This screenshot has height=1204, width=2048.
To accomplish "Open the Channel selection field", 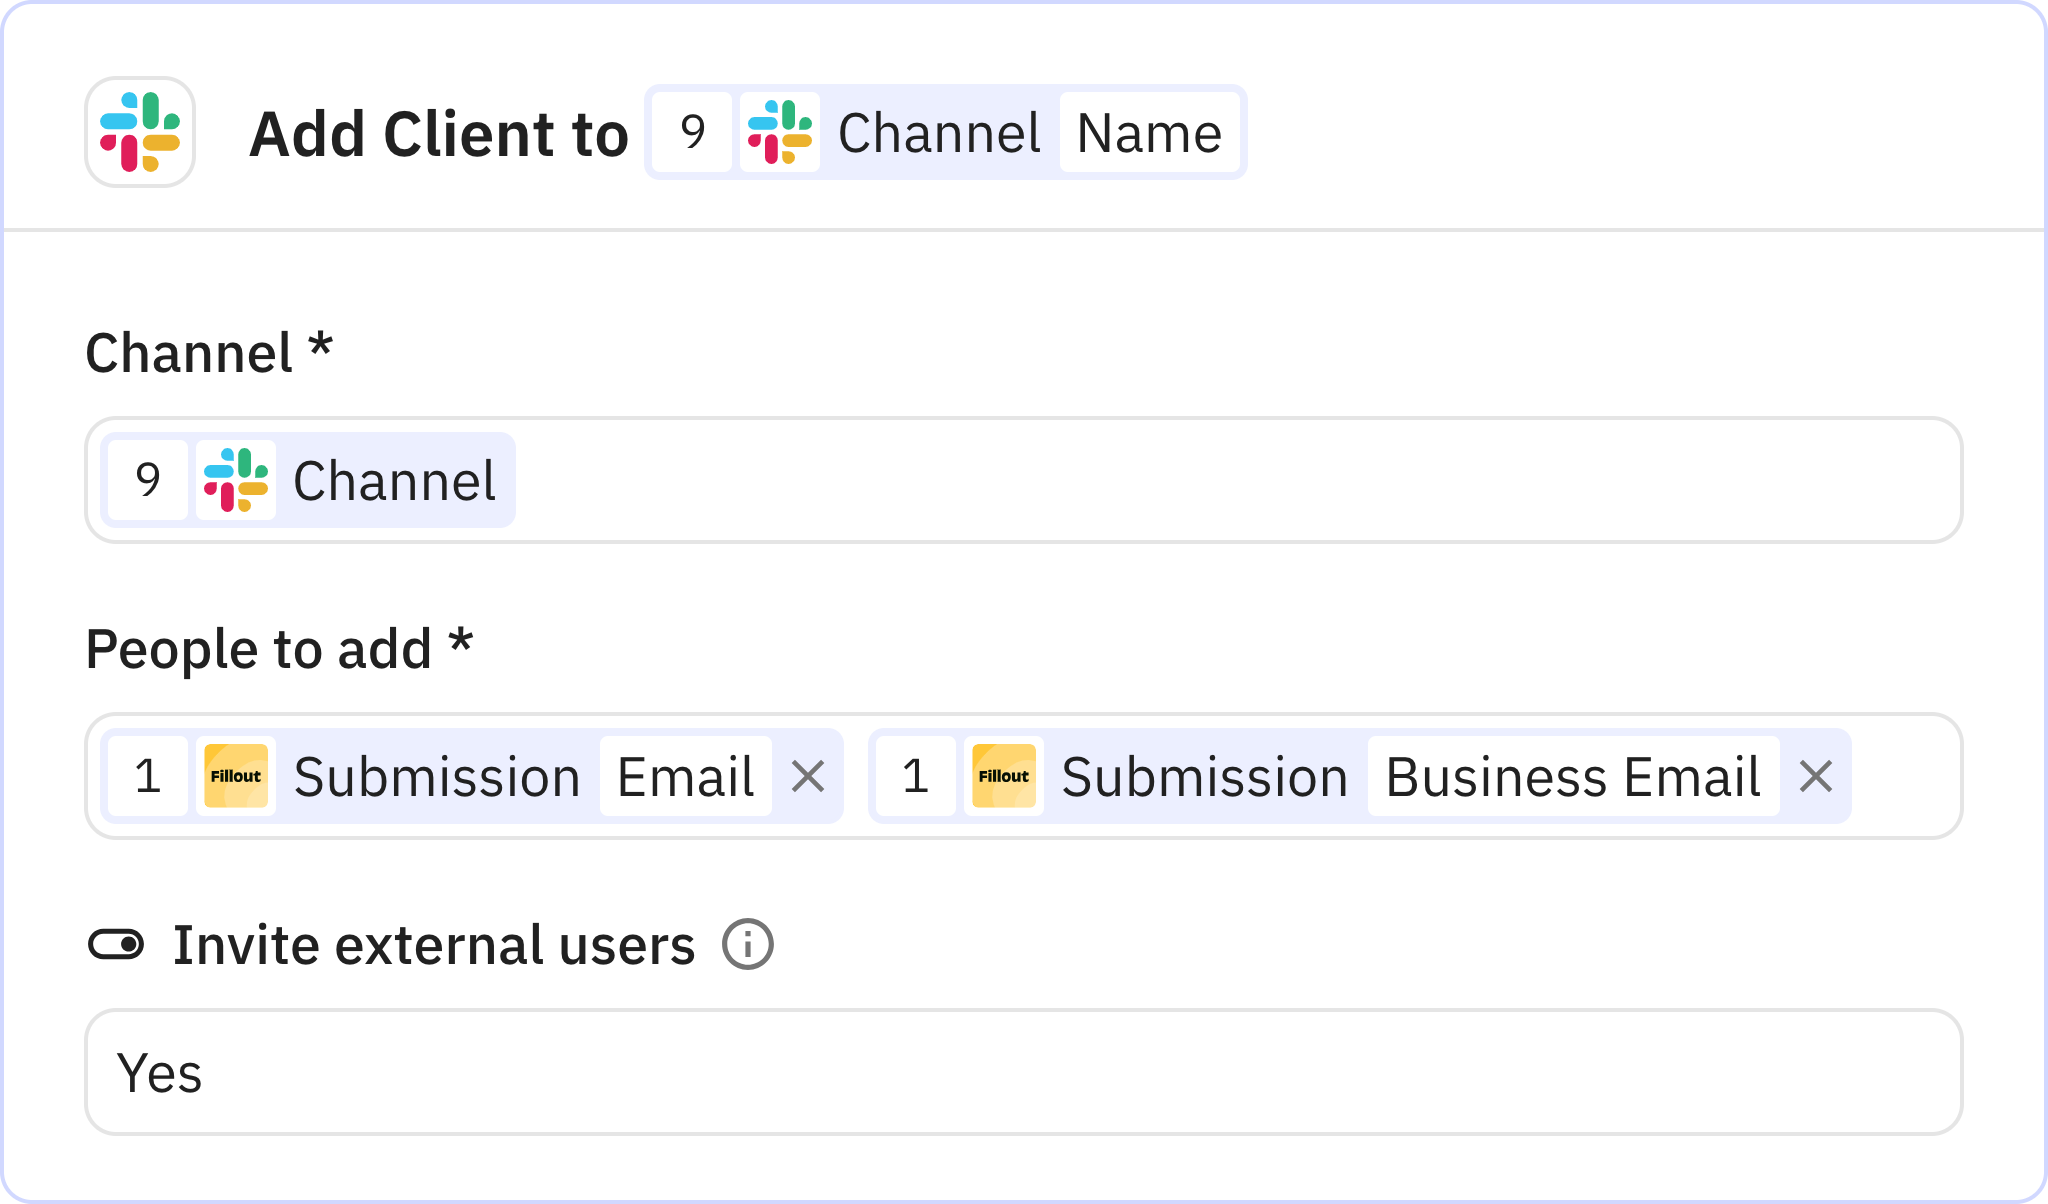I will 1200,481.
